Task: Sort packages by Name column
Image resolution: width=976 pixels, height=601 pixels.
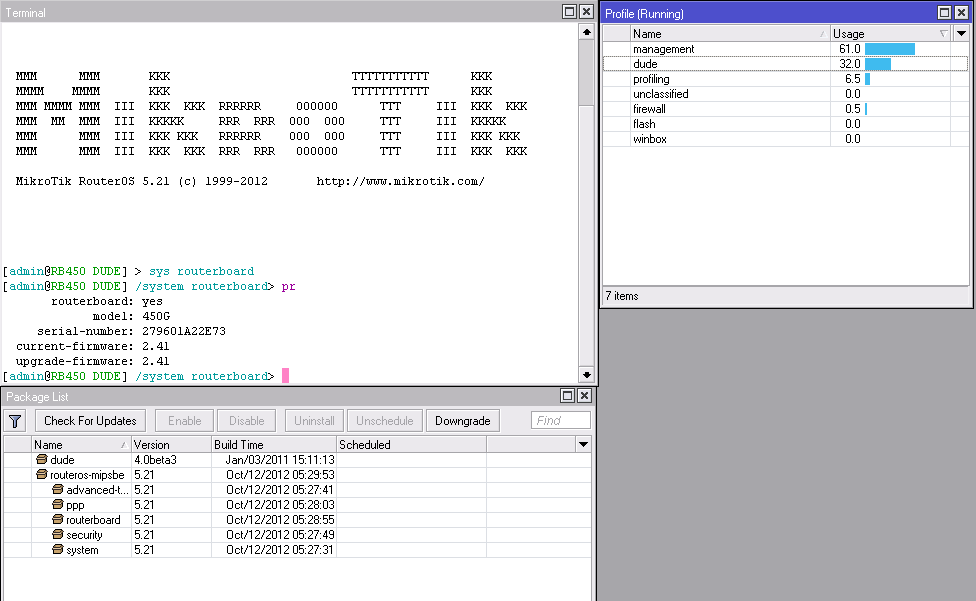Action: [x=81, y=444]
